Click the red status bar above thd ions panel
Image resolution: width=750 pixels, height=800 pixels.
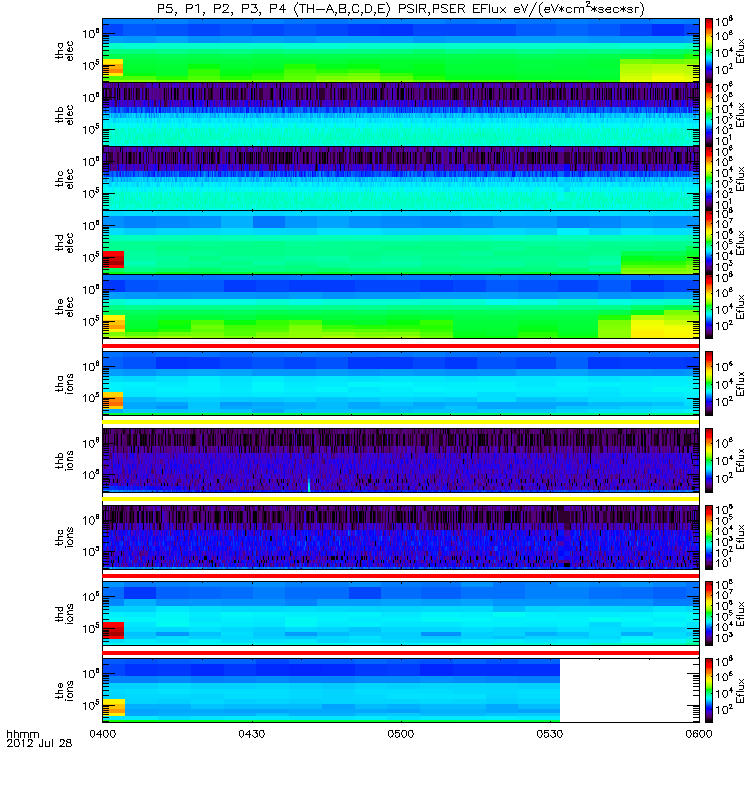(401, 576)
